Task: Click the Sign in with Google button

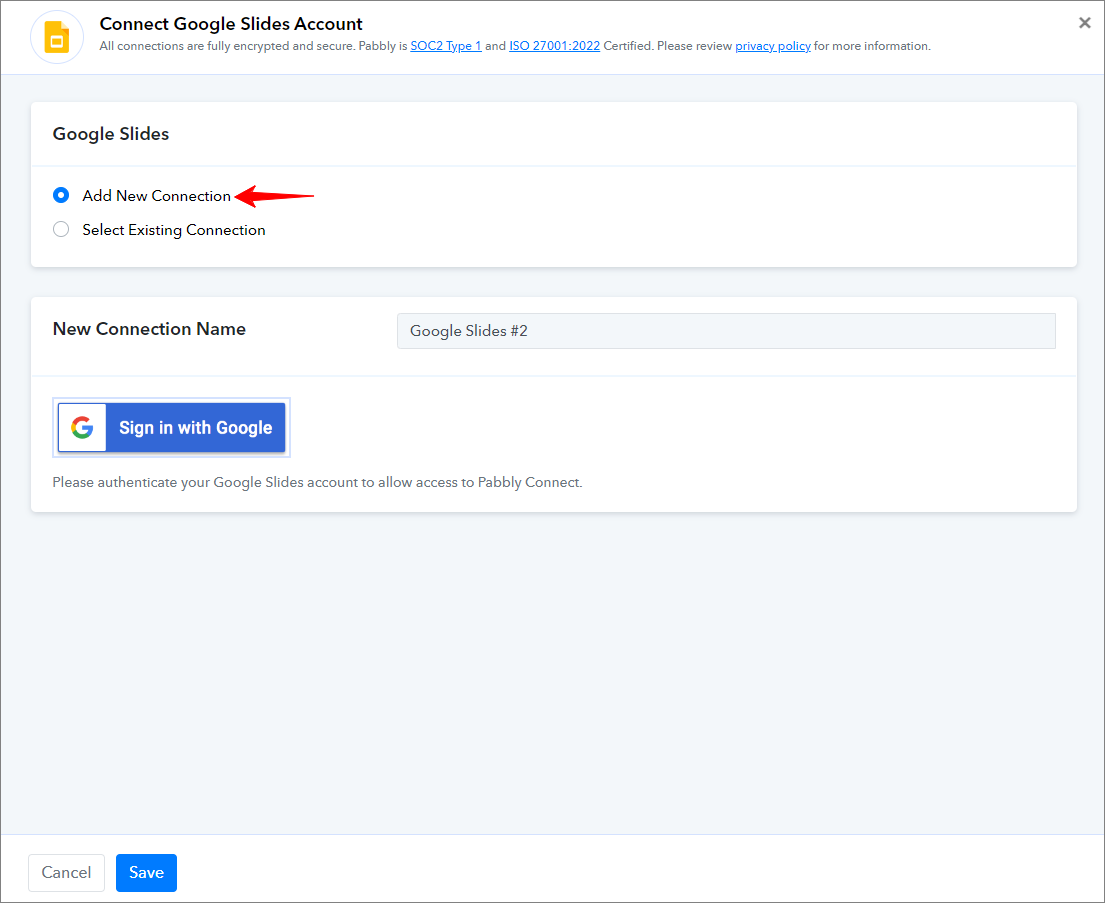Action: (x=171, y=427)
